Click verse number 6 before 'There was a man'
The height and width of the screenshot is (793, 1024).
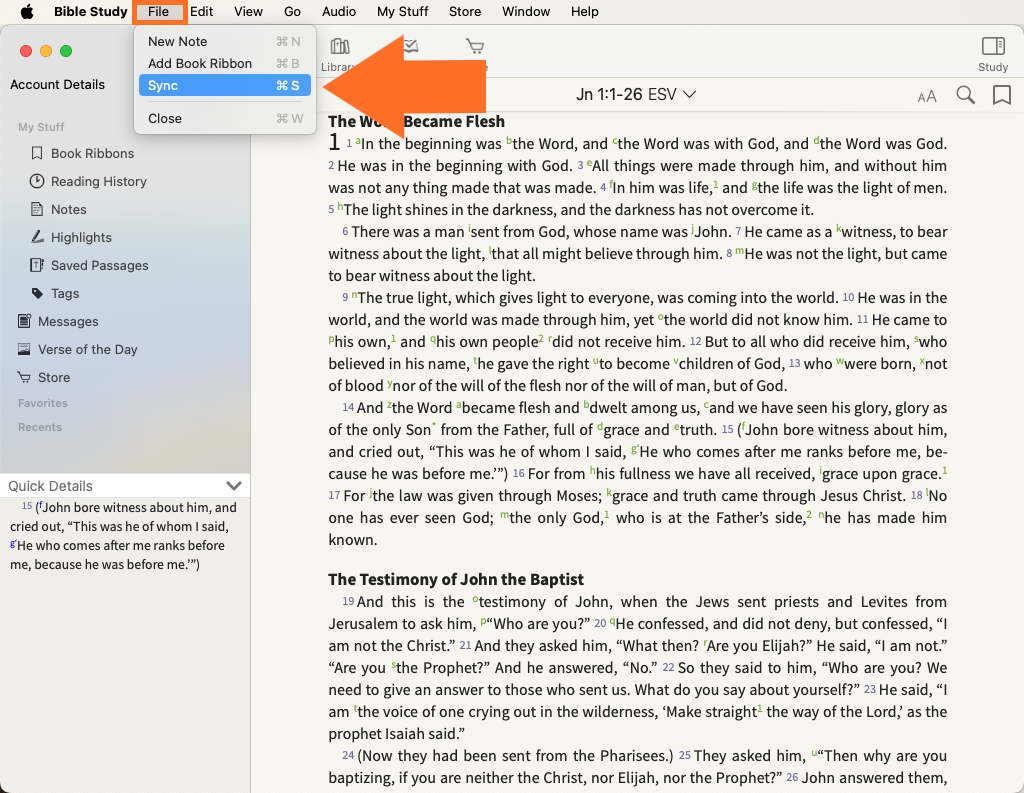click(345, 232)
